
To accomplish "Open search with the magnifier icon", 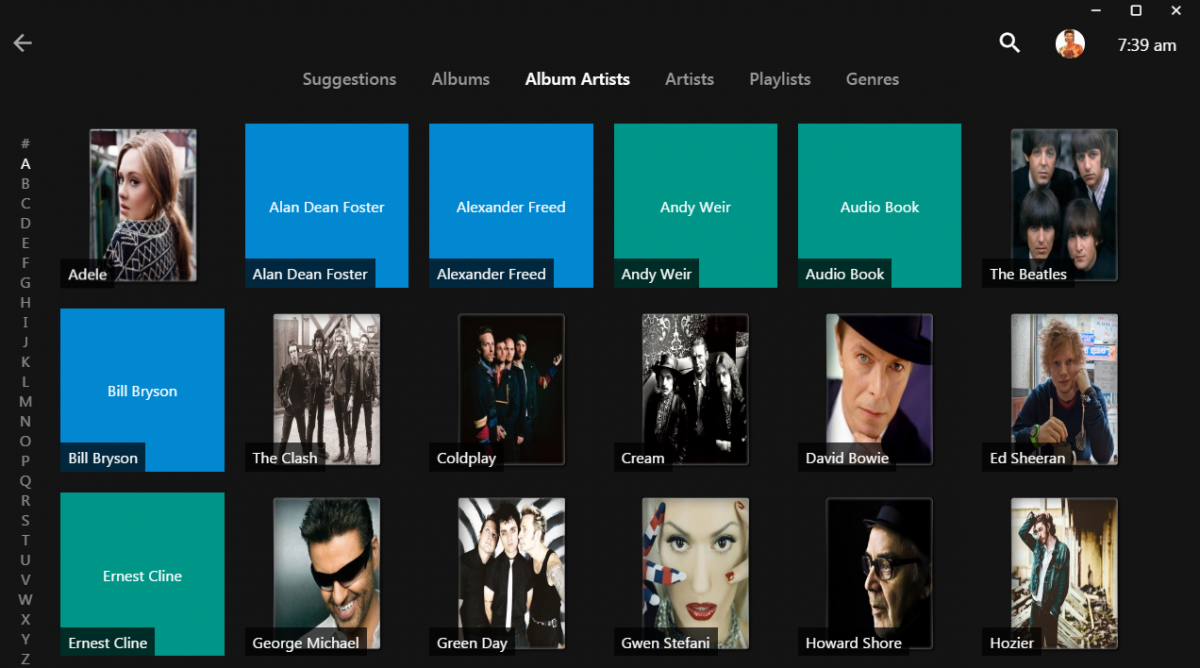I will pos(1010,43).
